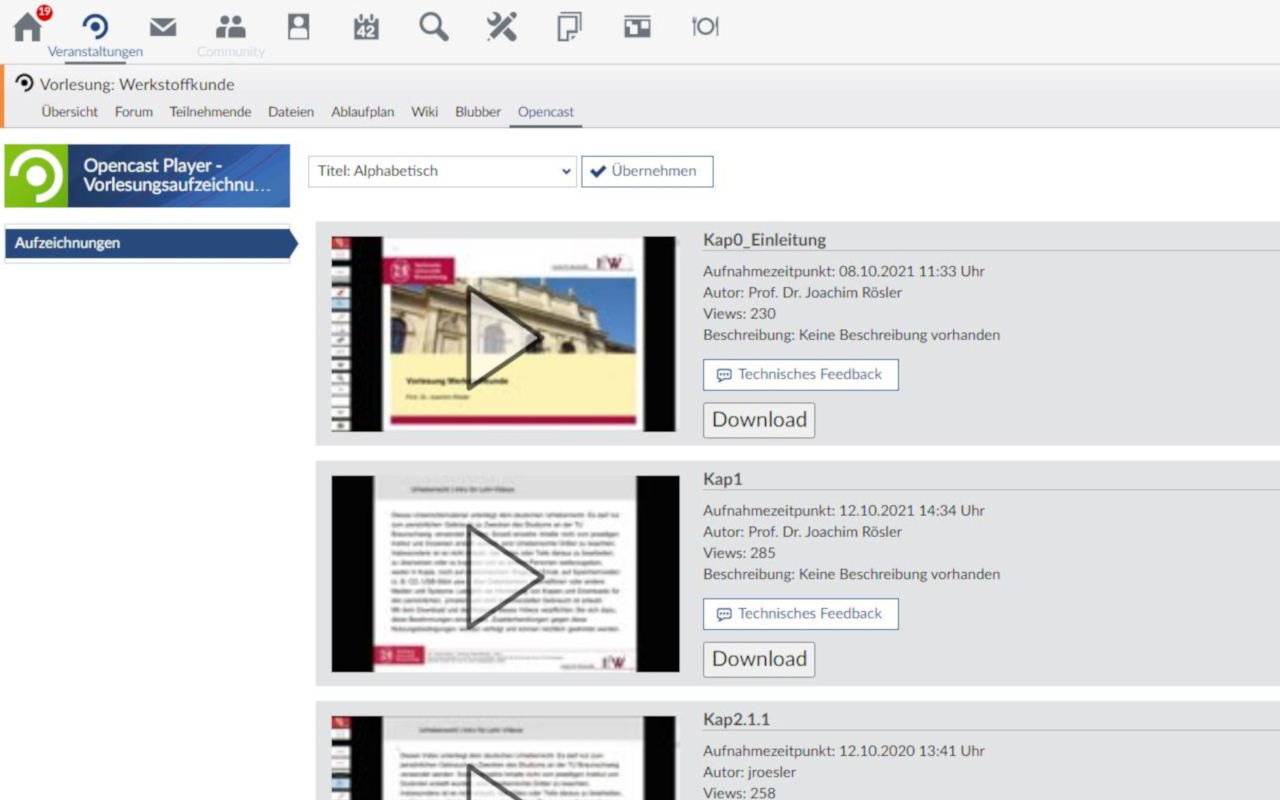Viewport: 1280px width, 800px height.
Task: Click the notification badge showing 19
Action: [x=44, y=12]
